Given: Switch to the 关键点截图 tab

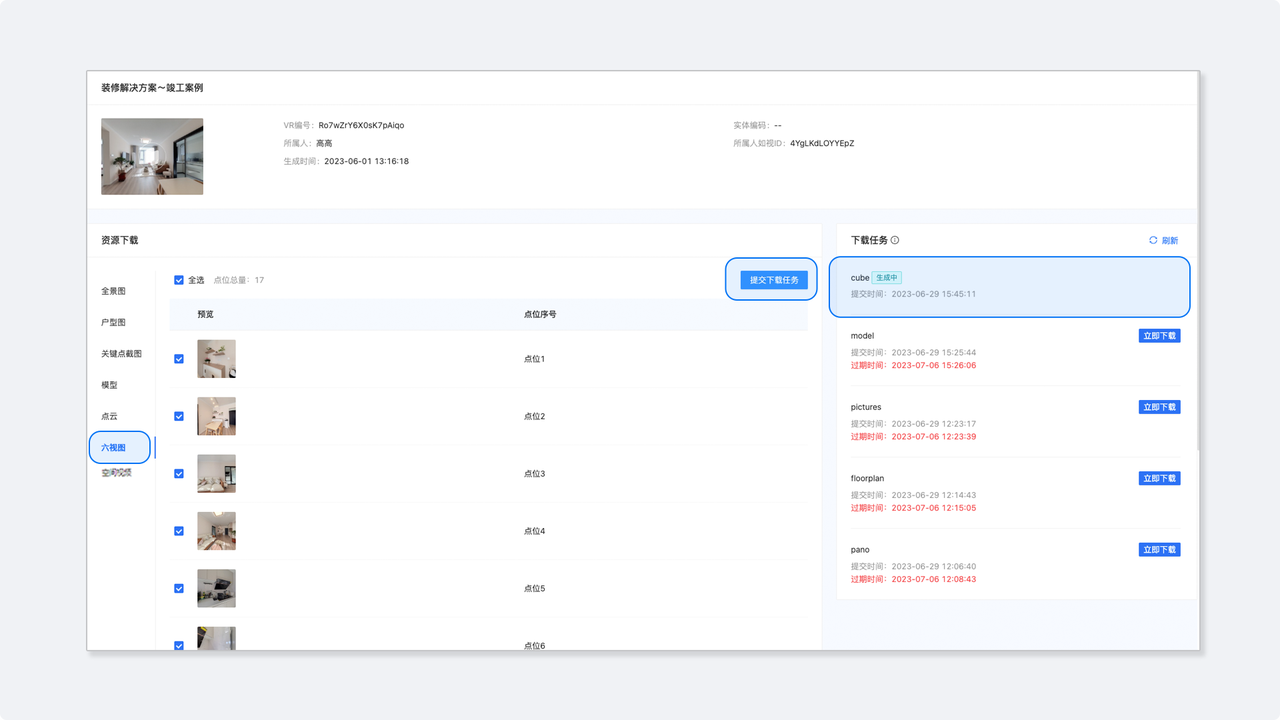Looking at the screenshot, I should click(121, 354).
